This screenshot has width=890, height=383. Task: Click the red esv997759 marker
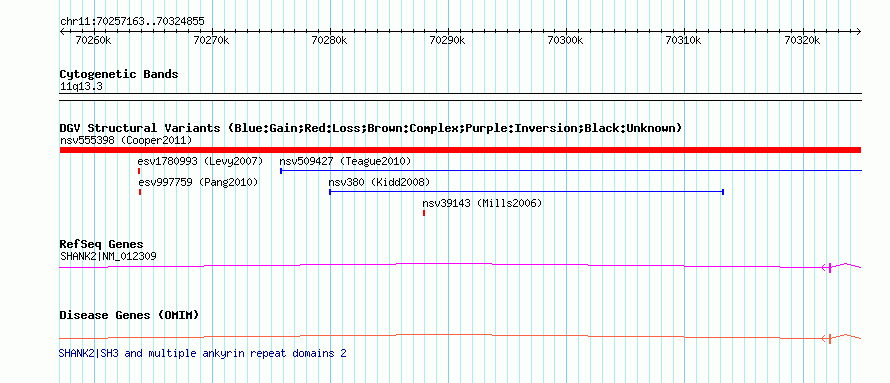coord(140,192)
